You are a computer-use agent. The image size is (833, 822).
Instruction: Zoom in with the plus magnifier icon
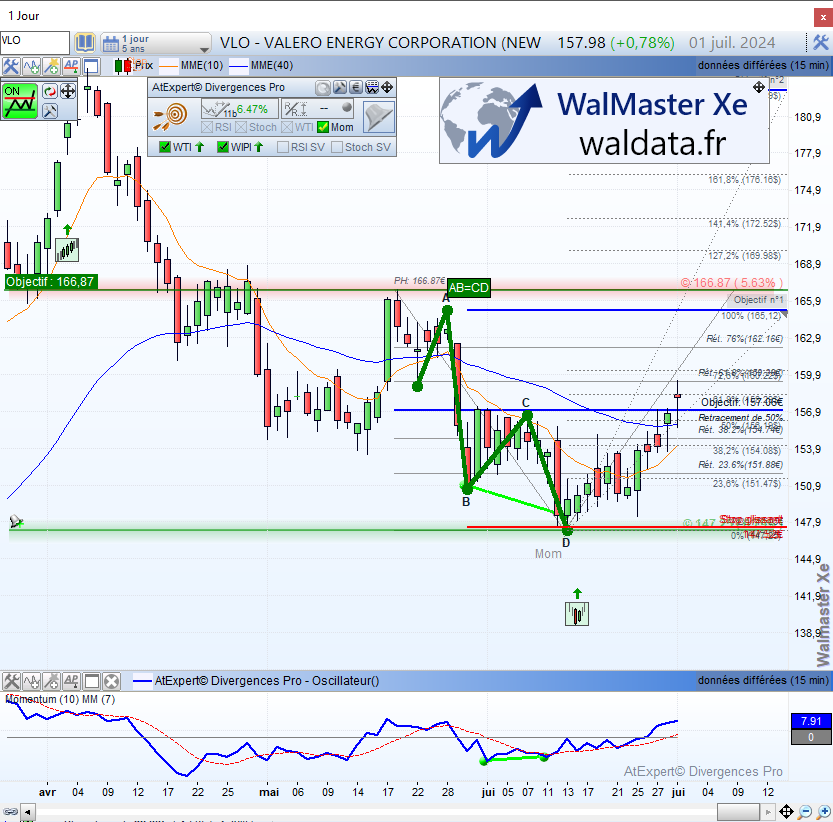[x=823, y=812]
